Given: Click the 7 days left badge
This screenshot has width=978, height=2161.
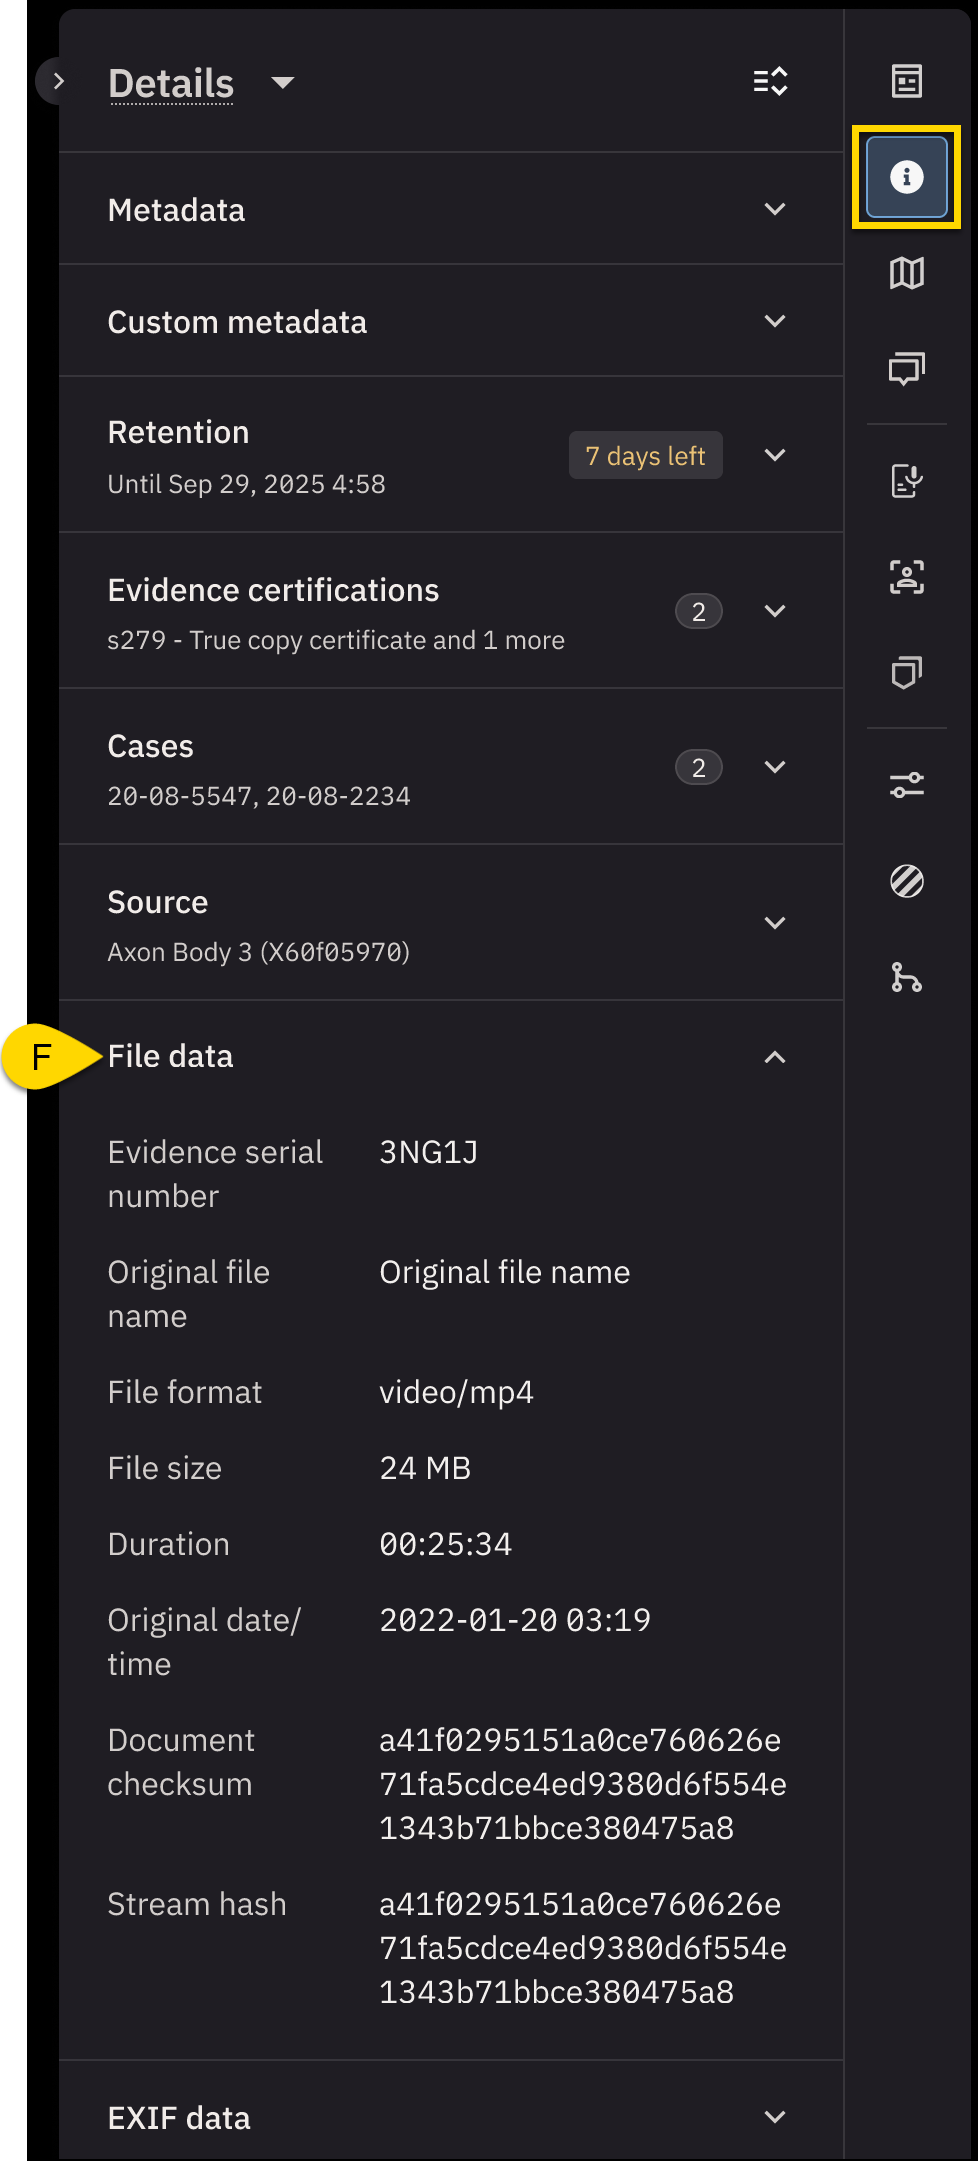Looking at the screenshot, I should (x=645, y=456).
